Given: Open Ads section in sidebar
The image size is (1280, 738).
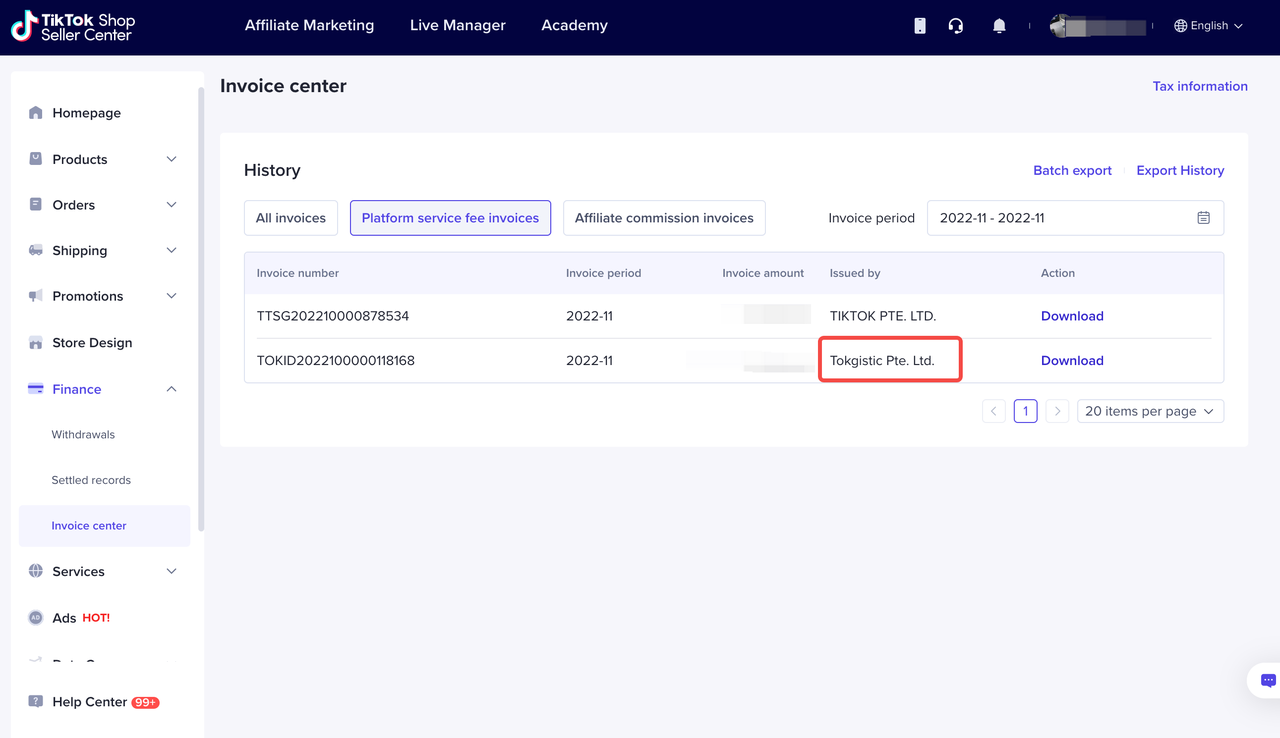Looking at the screenshot, I should point(65,618).
